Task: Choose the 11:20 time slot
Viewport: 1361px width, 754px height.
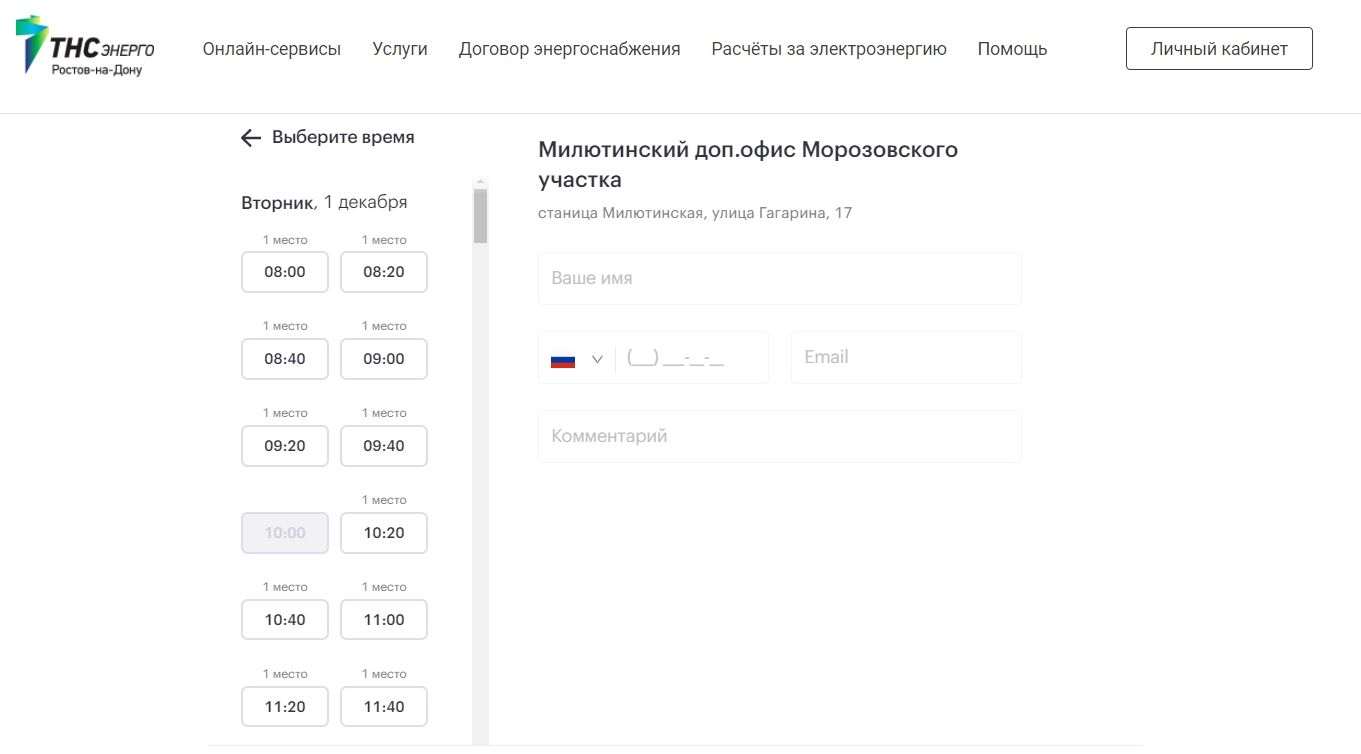Action: click(285, 707)
